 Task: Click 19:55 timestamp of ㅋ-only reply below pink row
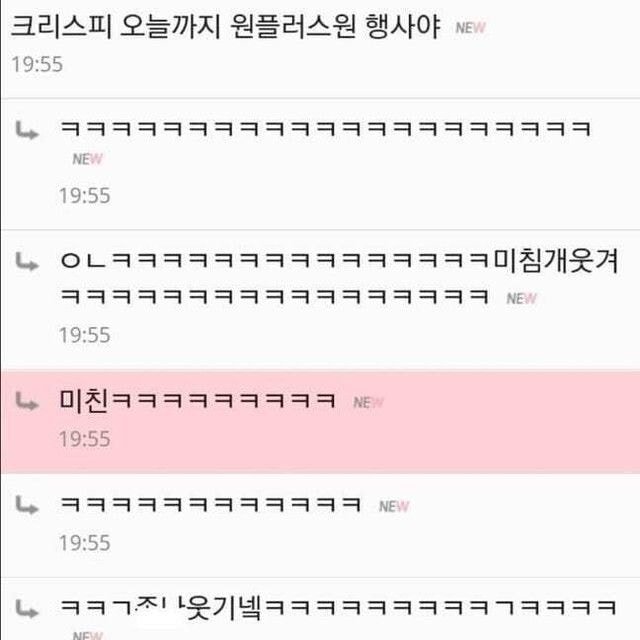pos(84,543)
